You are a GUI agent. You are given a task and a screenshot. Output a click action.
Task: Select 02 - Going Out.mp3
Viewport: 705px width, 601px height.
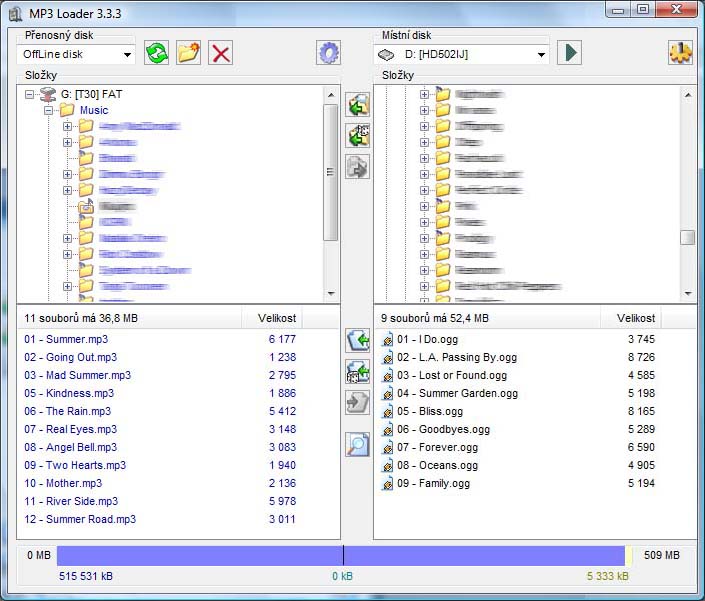(x=71, y=357)
